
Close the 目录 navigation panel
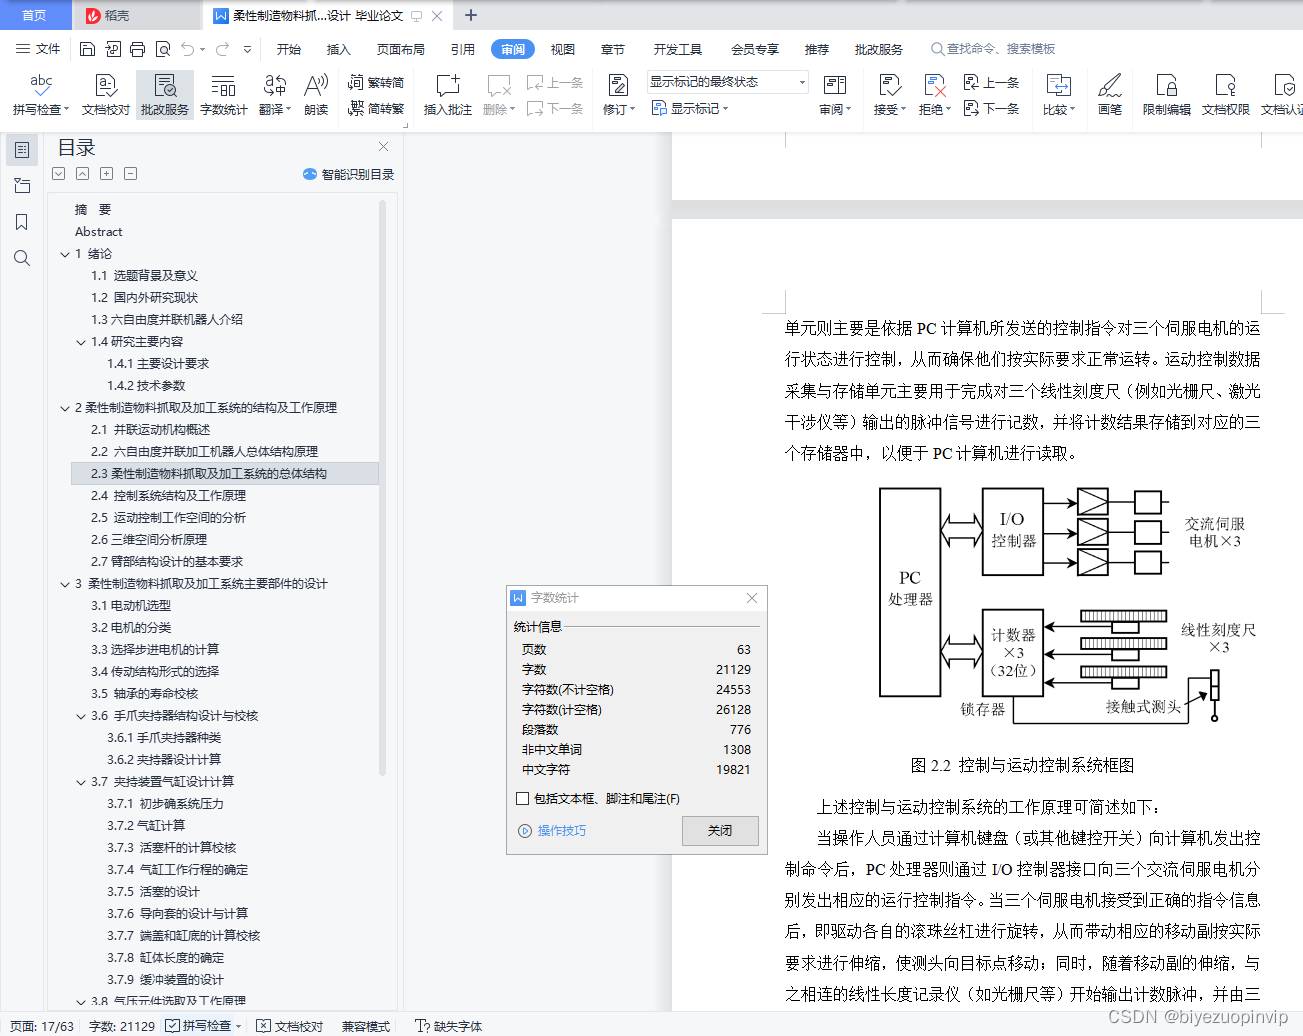click(383, 146)
